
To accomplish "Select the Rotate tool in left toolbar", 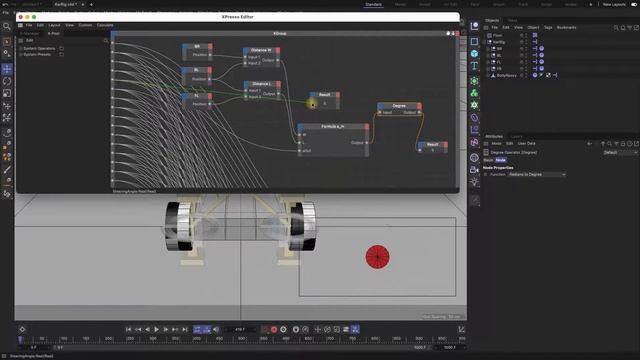I will [x=7, y=81].
